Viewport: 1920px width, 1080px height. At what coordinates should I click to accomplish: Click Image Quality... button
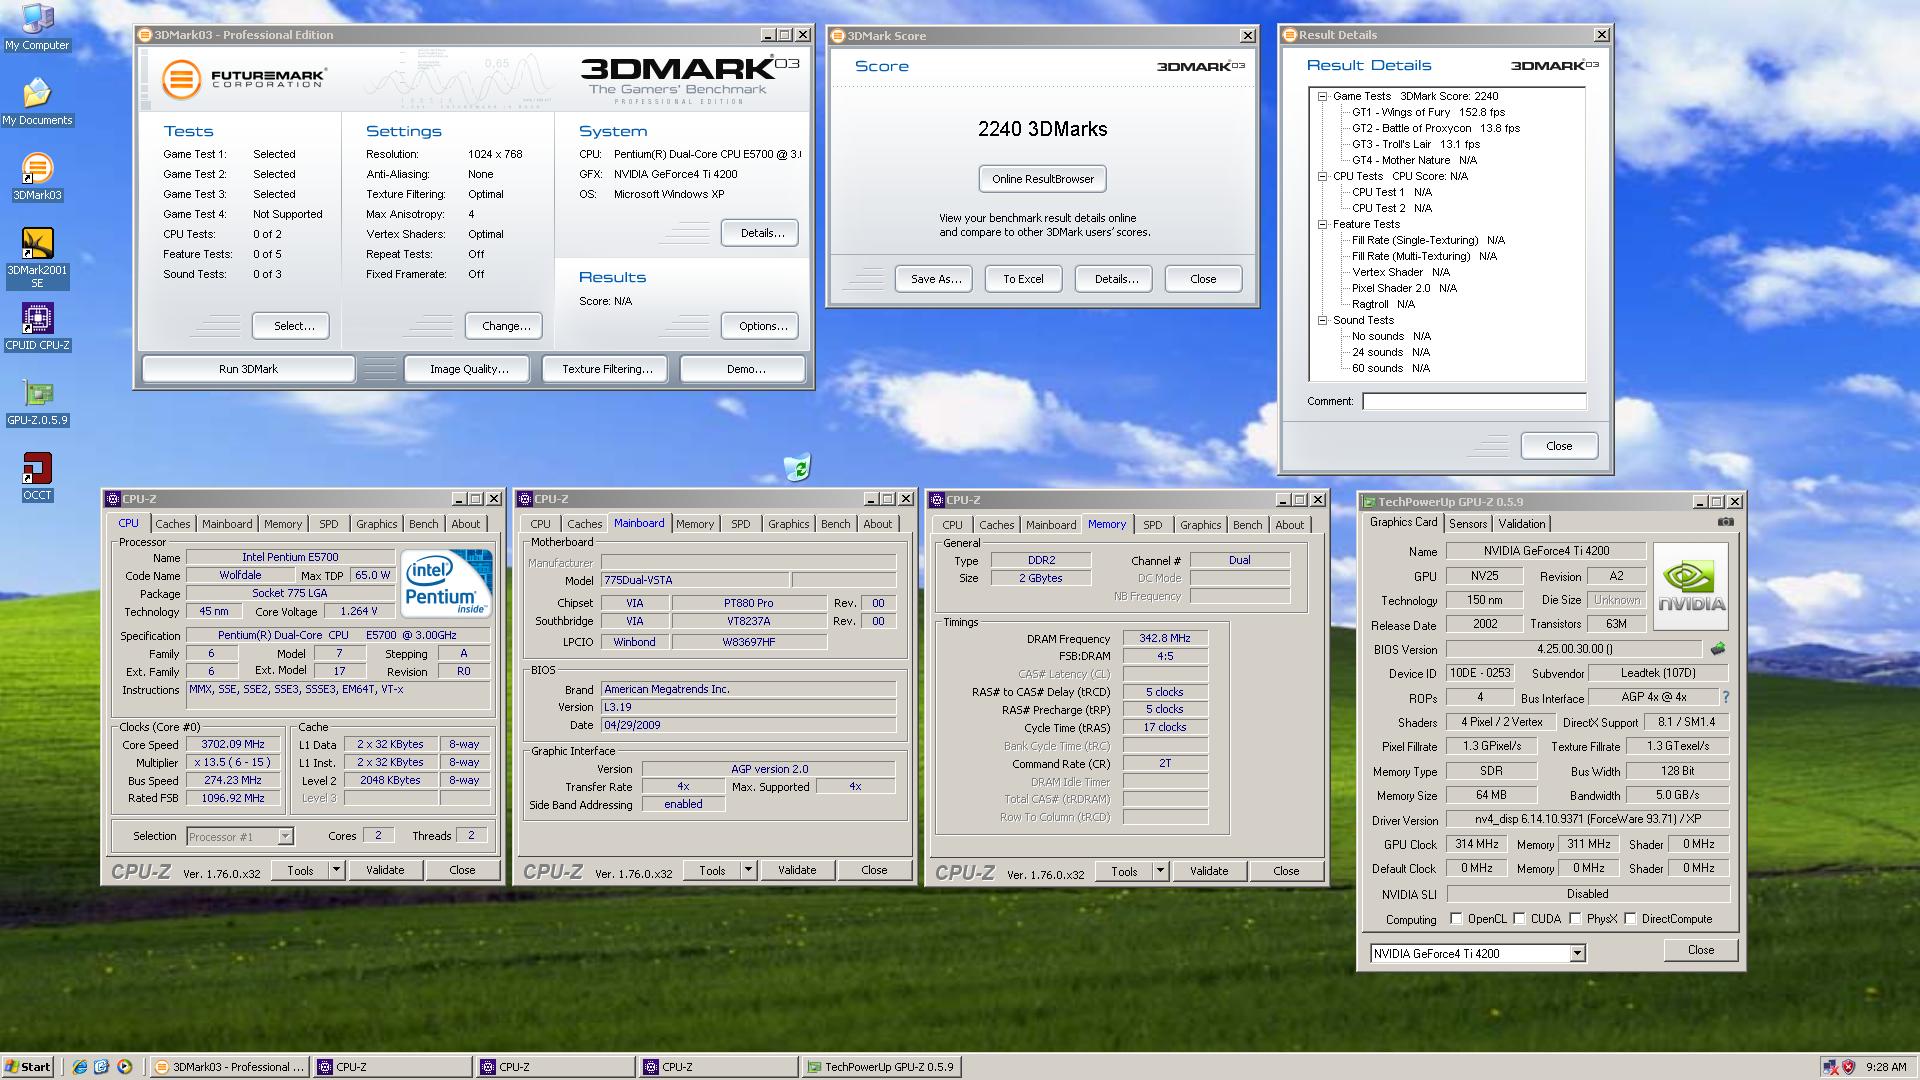pos(469,369)
